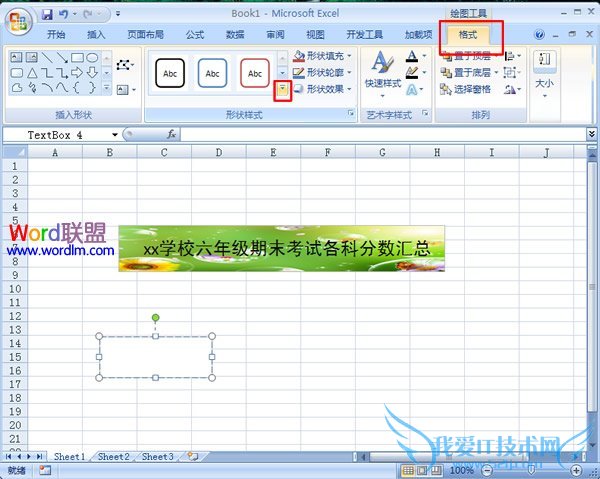Open the Align objects dropdown
This screenshot has height=479, width=600.
512,56
